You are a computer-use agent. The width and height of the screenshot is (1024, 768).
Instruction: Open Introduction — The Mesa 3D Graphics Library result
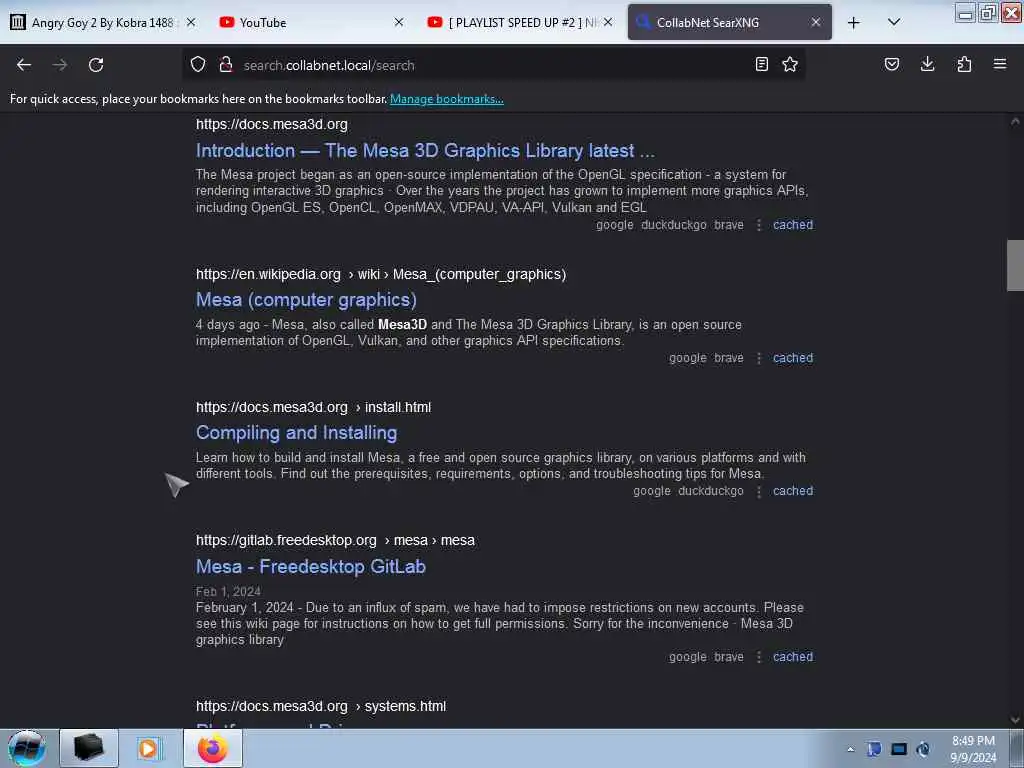(425, 150)
